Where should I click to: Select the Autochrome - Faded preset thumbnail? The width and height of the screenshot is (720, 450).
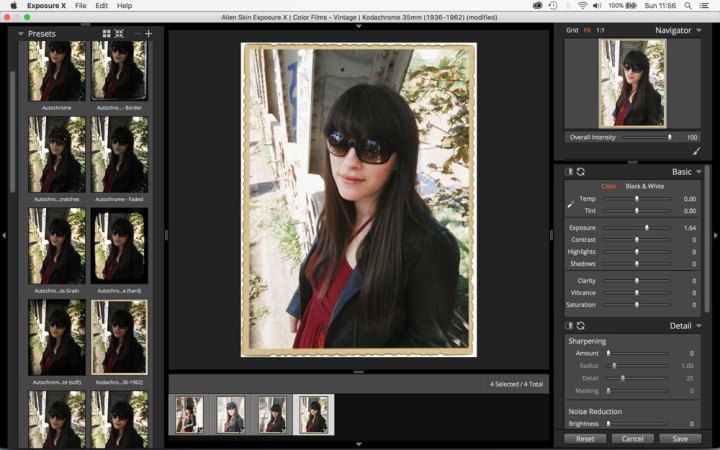click(x=119, y=154)
